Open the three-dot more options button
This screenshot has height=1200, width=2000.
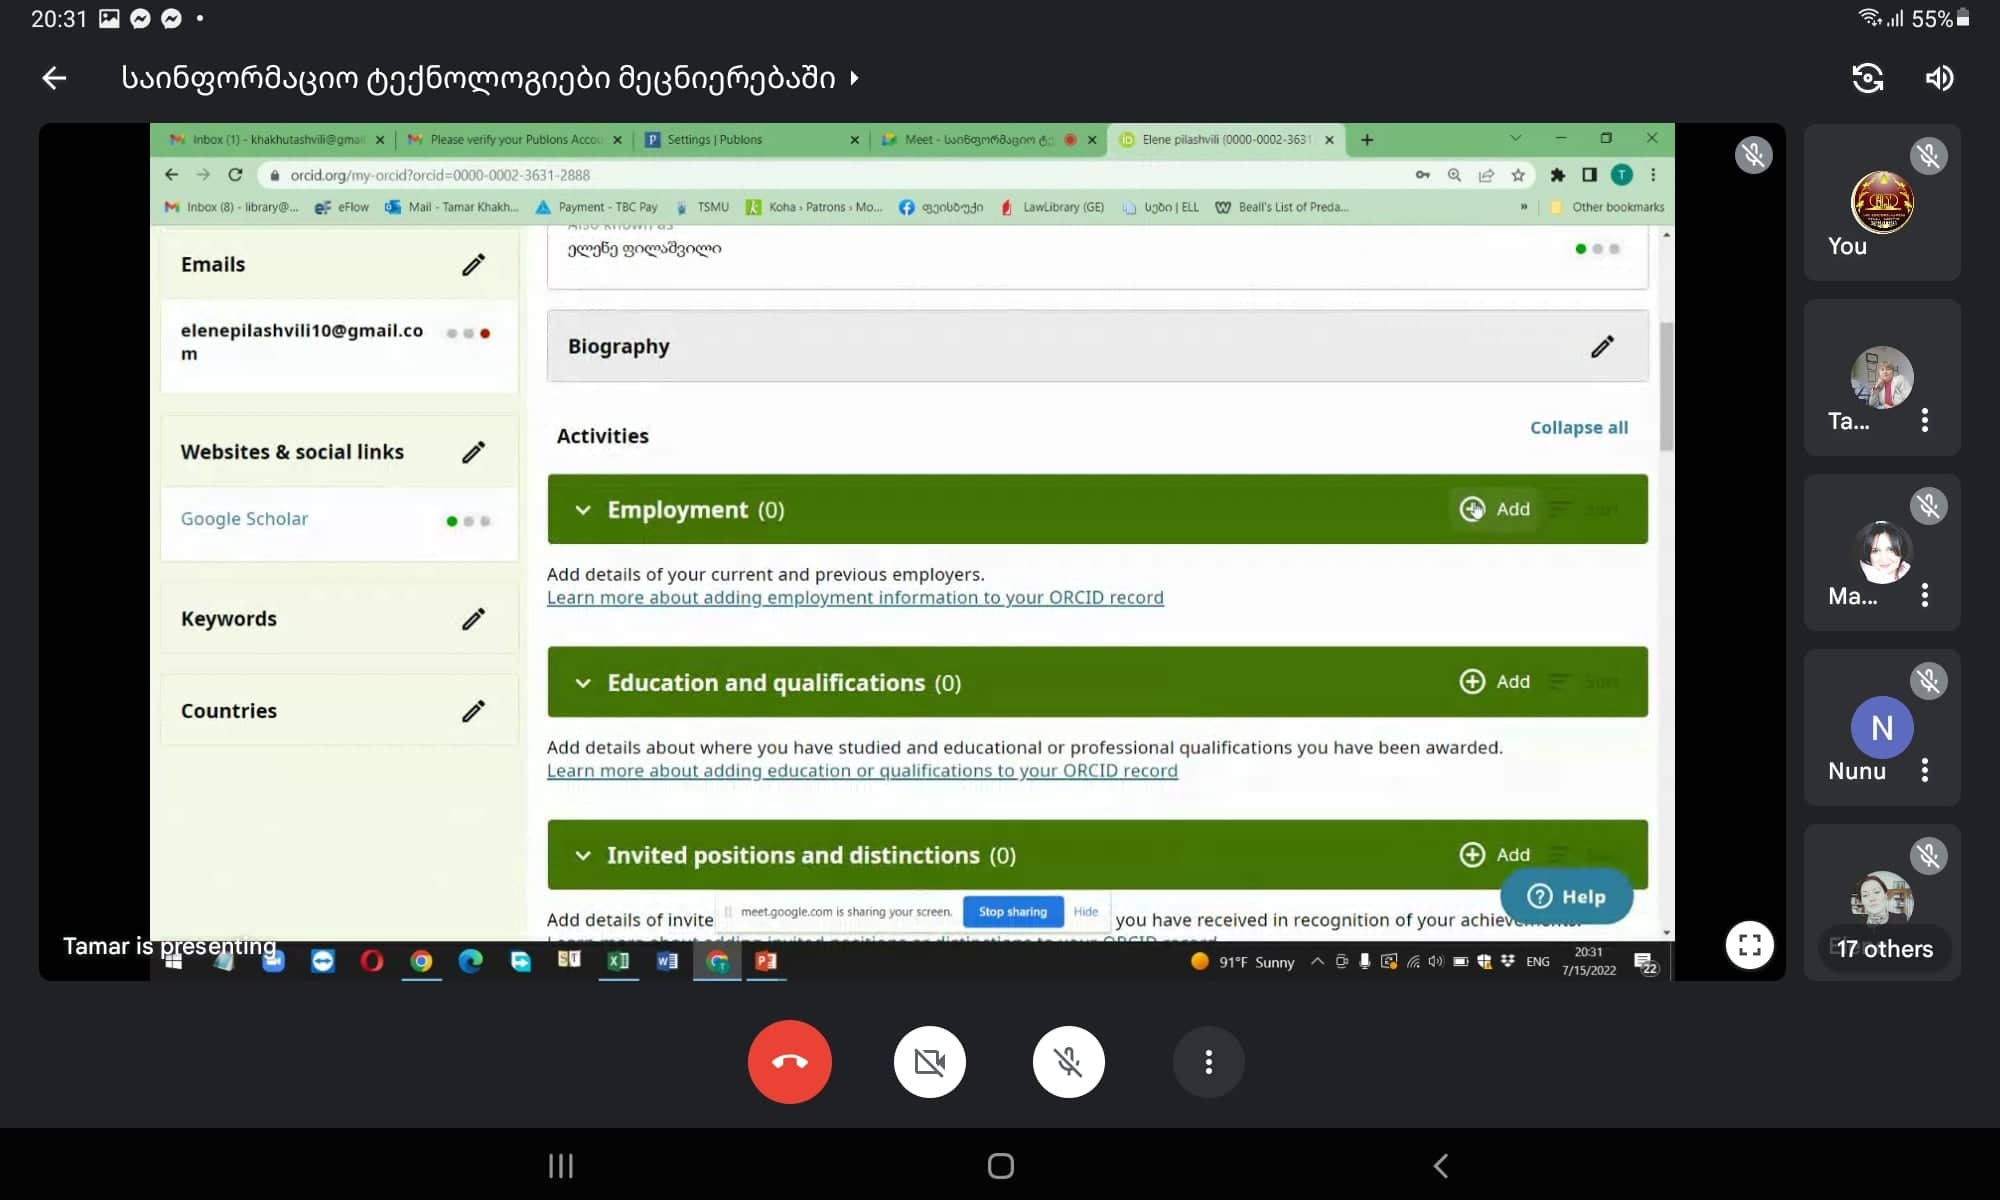(x=1208, y=1061)
